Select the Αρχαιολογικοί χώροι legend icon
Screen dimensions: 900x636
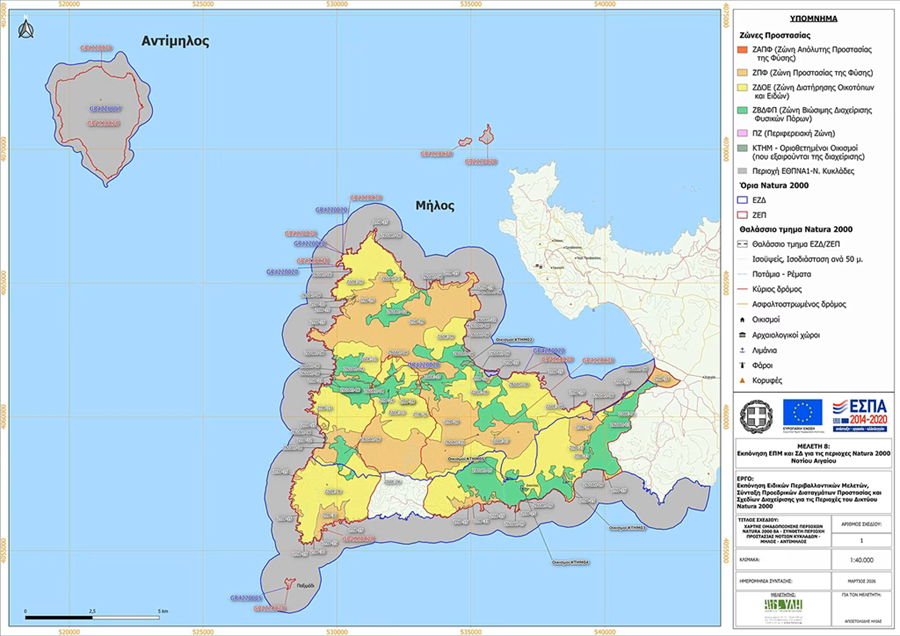click(x=742, y=336)
